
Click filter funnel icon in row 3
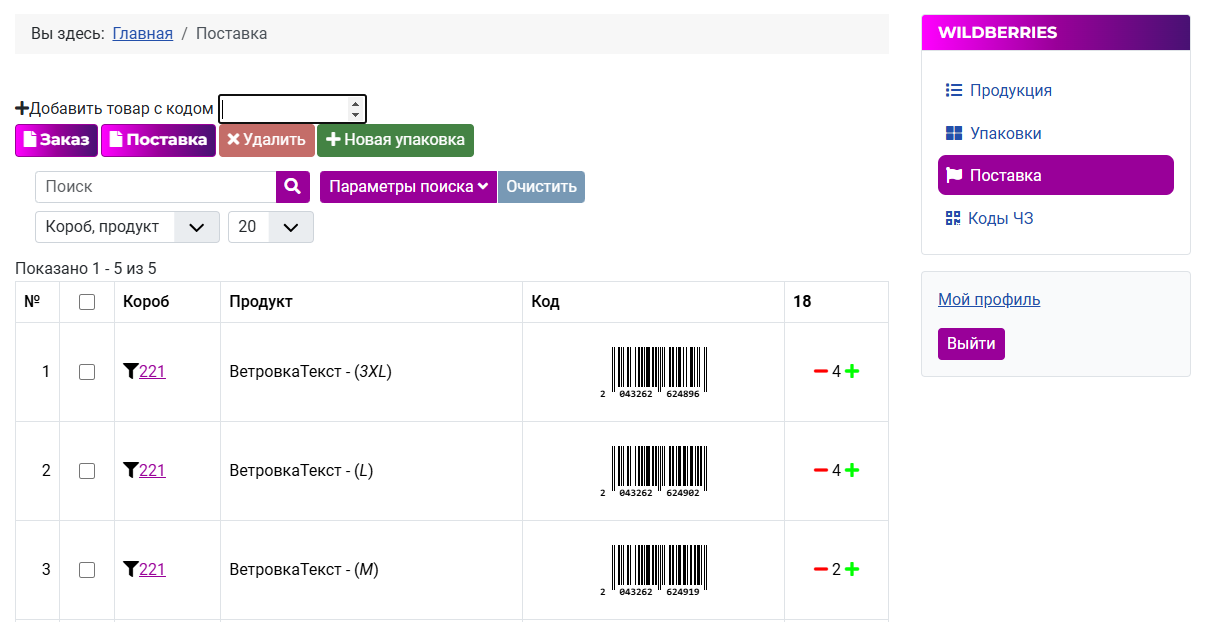[x=130, y=569]
